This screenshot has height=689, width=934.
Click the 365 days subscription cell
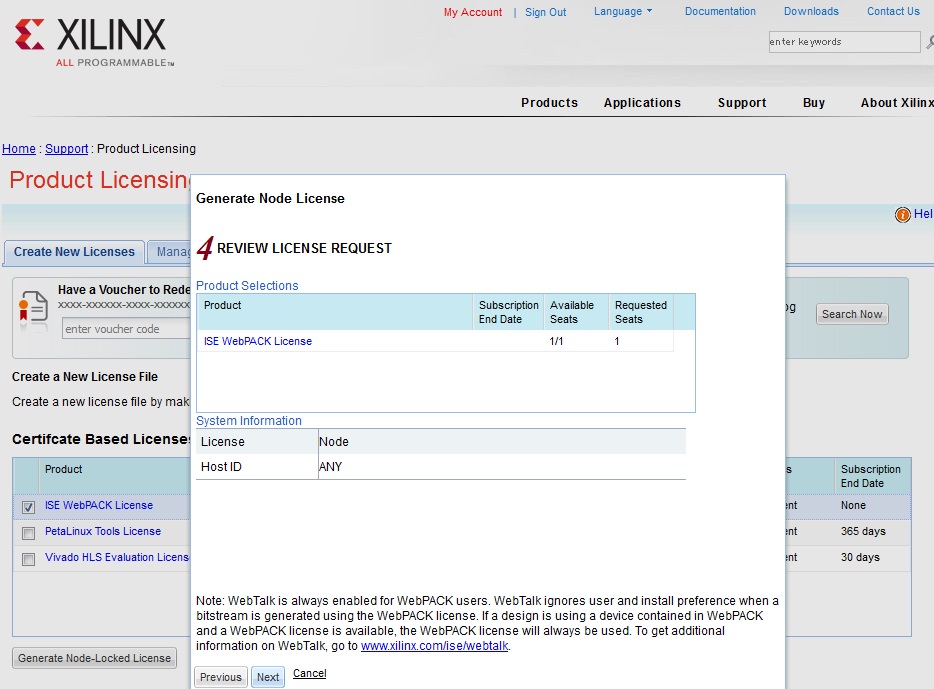[863, 531]
